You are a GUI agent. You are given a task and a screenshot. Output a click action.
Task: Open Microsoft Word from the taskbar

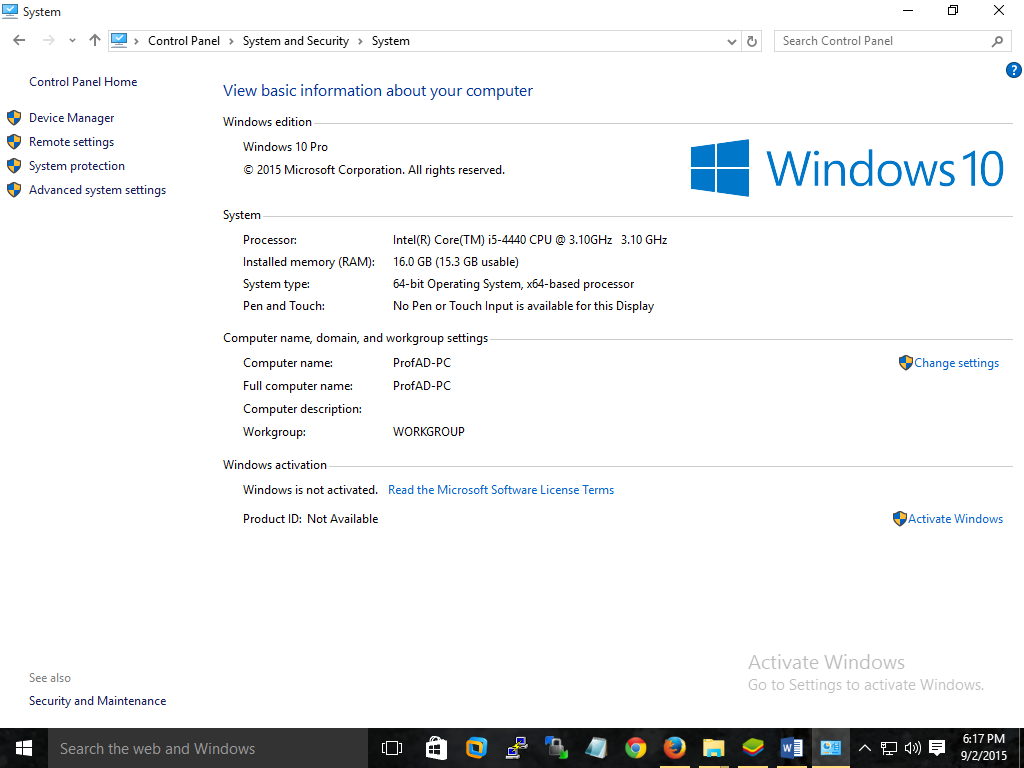tap(792, 748)
